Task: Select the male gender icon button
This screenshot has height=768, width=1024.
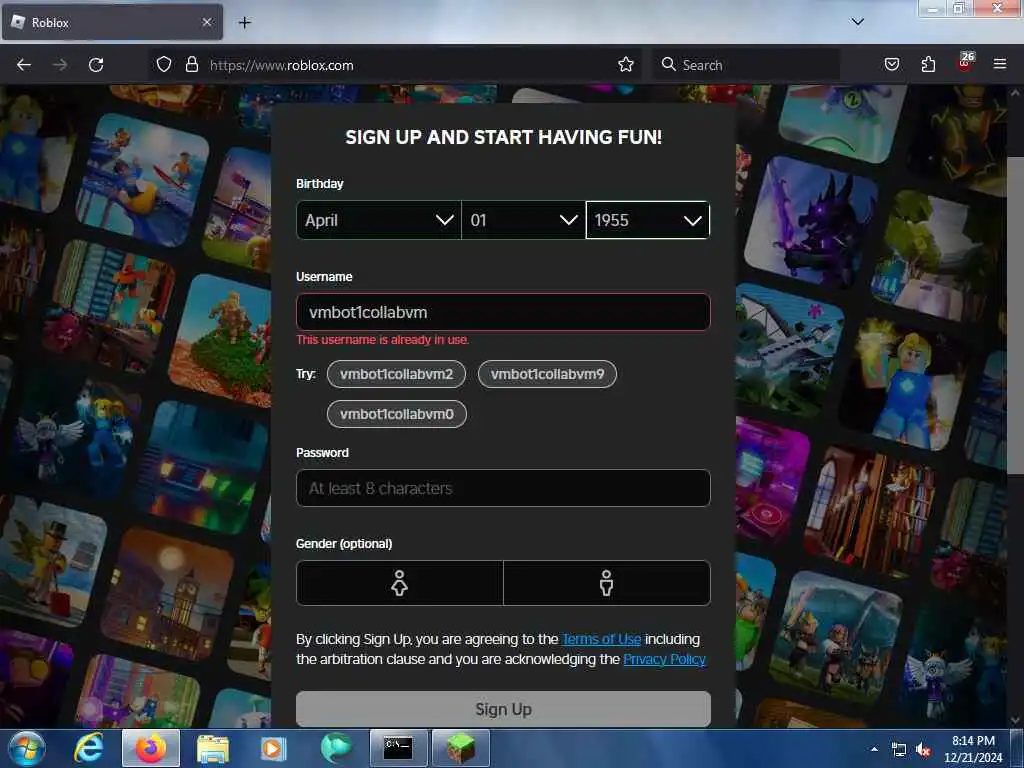Action: [607, 583]
